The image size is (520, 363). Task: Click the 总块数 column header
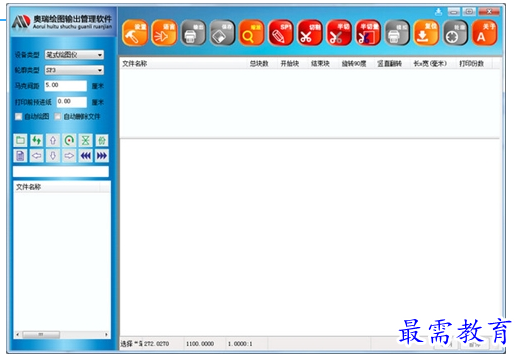pyautogui.click(x=259, y=63)
